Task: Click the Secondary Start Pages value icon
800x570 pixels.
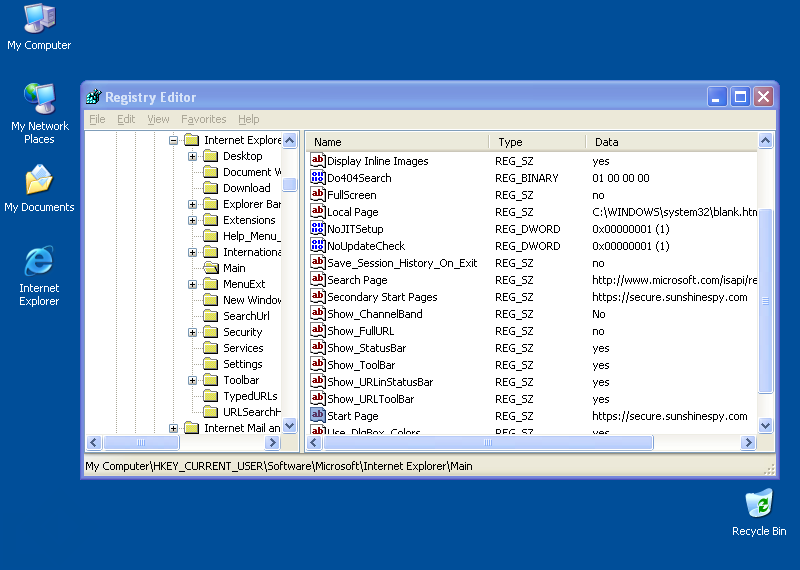Action: click(317, 296)
